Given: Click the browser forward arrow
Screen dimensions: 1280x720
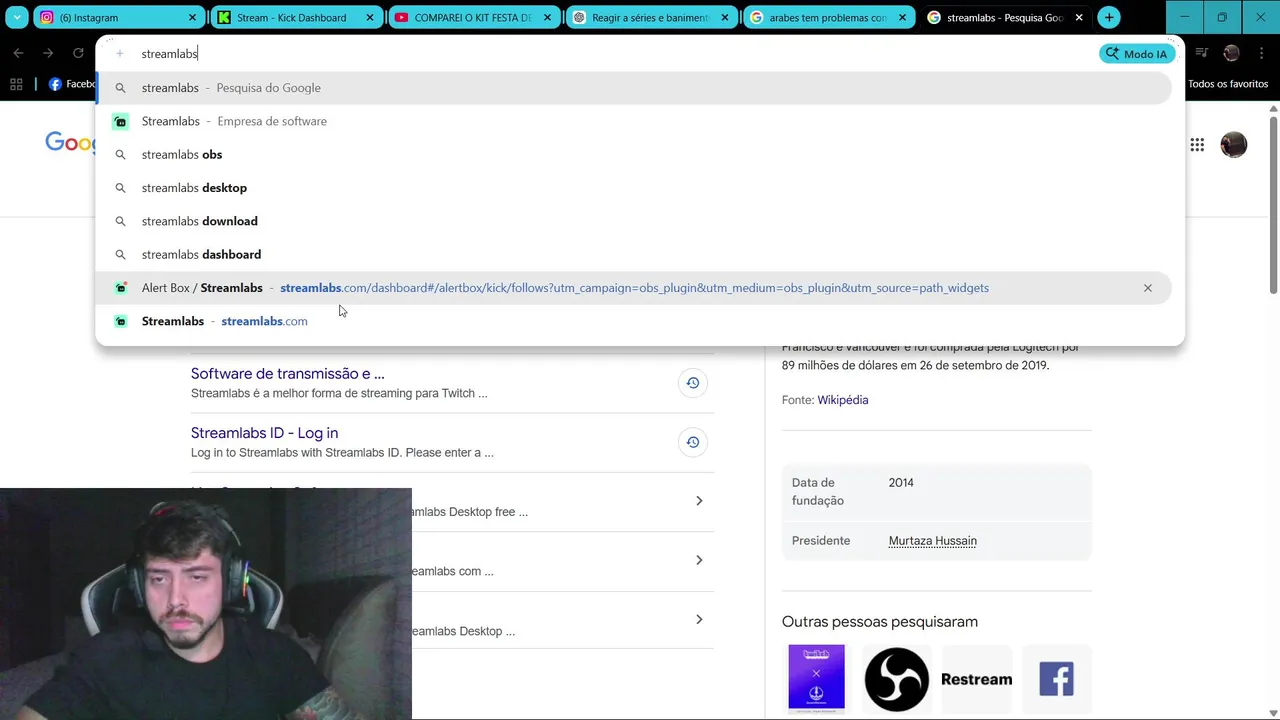Looking at the screenshot, I should (x=48, y=53).
